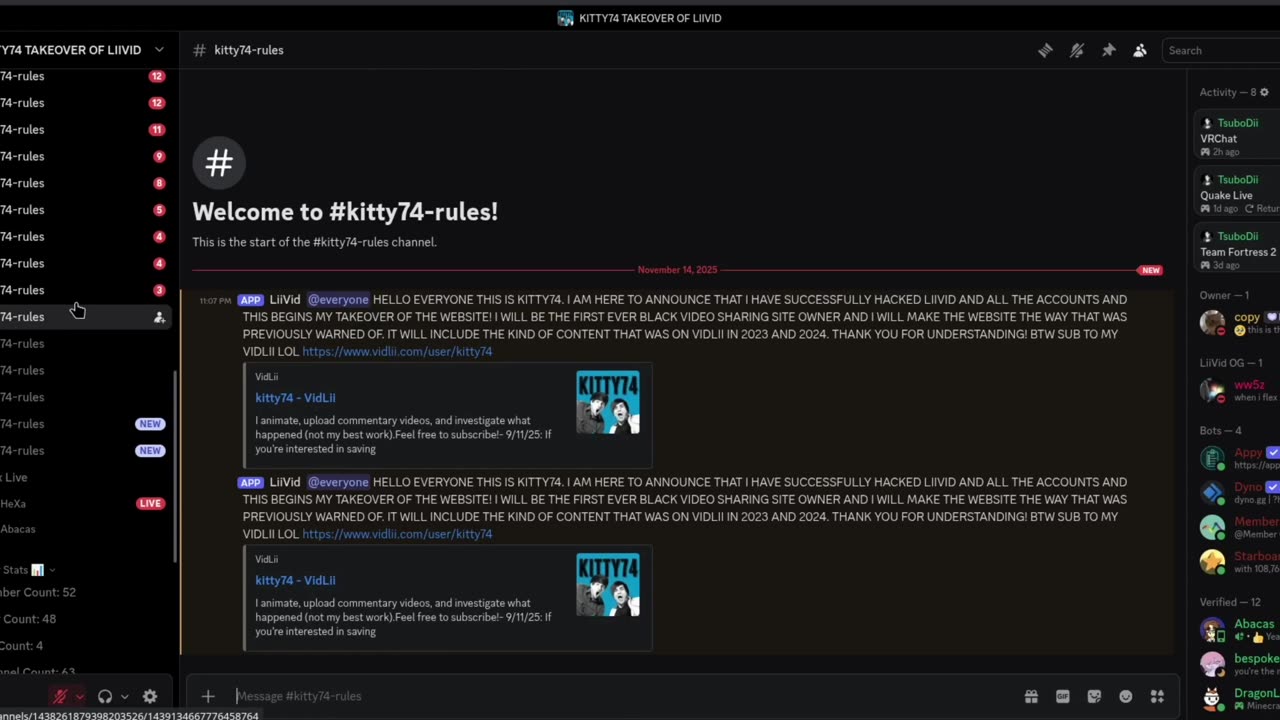Open User Settings gear
Image resolution: width=1280 pixels, height=720 pixels.
[x=150, y=696]
